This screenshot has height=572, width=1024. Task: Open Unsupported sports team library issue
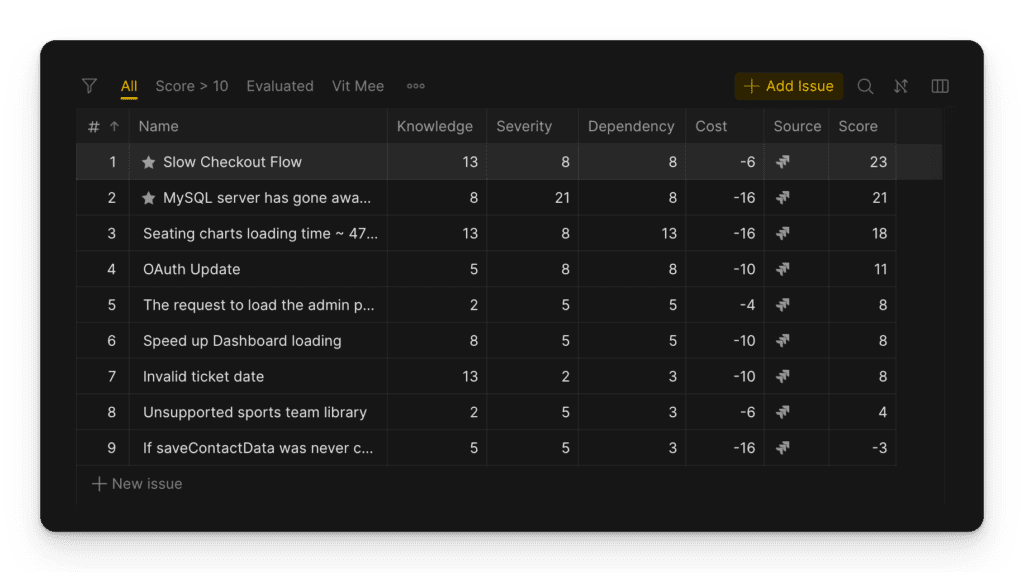255,412
